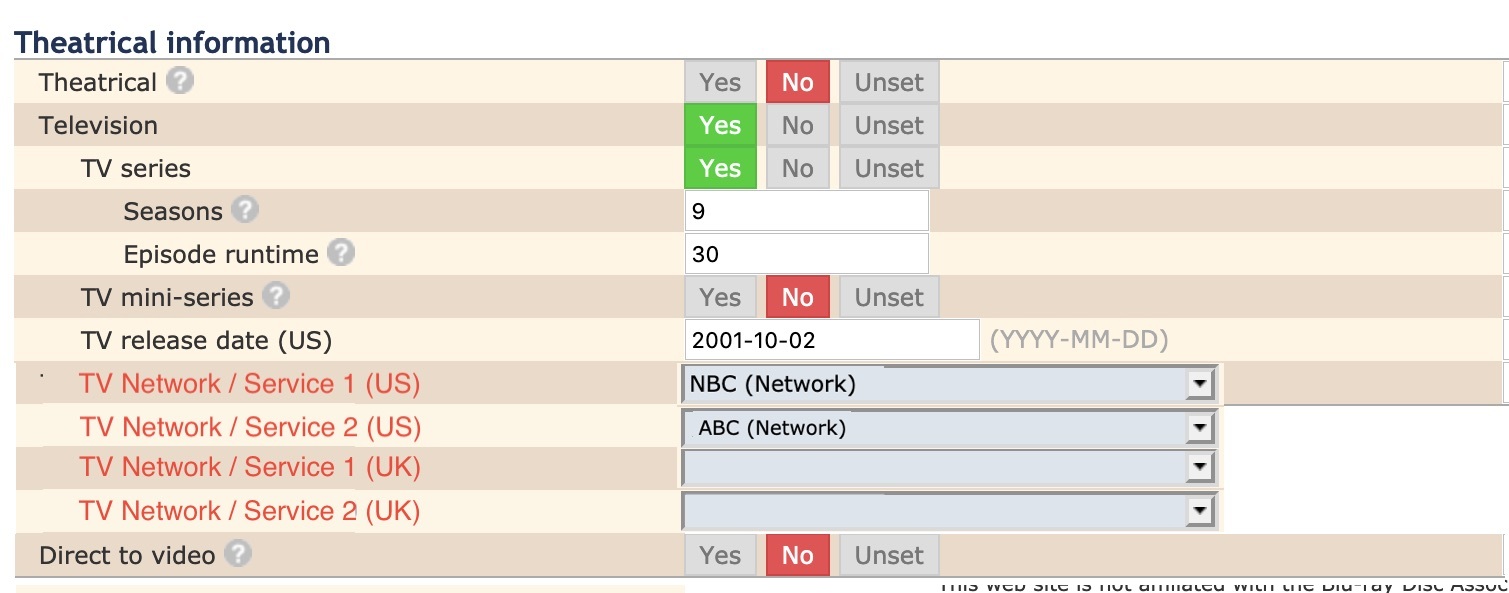1509x593 pixels.
Task: Click the Television Unset button
Action: click(x=889, y=125)
